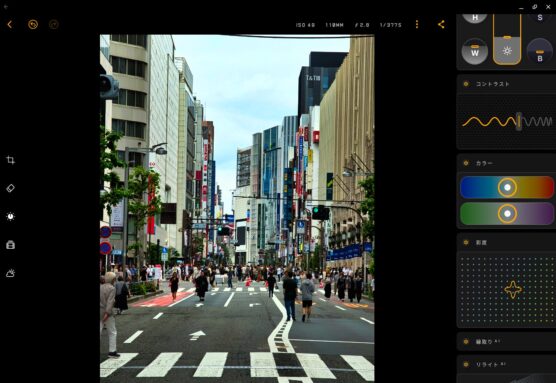Image resolution: width=556 pixels, height=383 pixels.
Task: Select the crop tool in left sidebar
Action: [x=11, y=160]
